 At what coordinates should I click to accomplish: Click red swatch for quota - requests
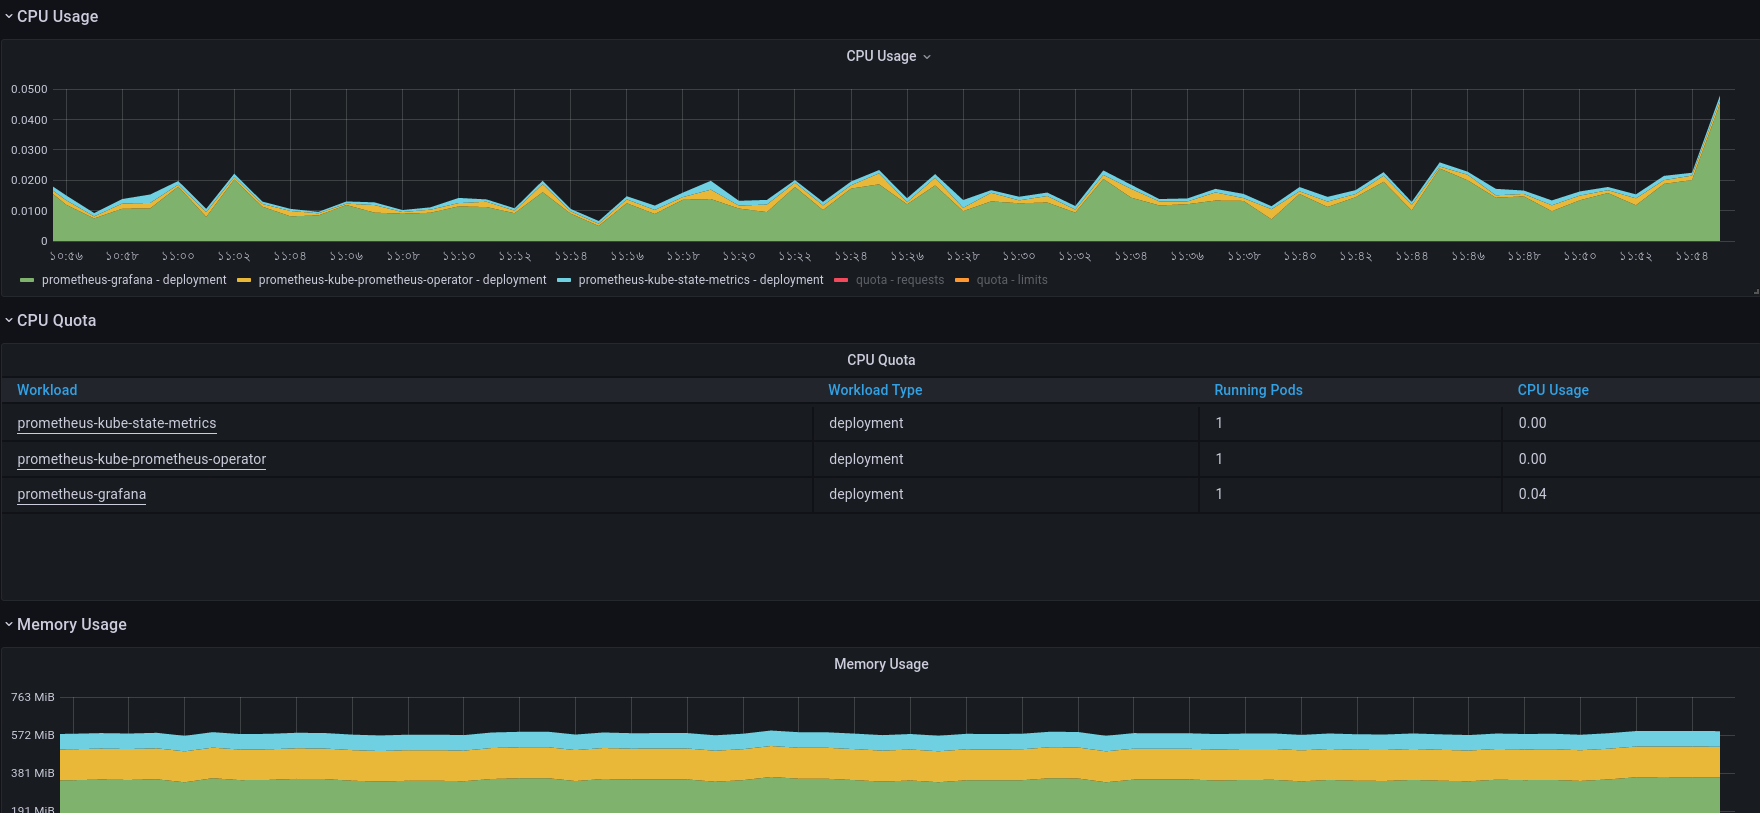tap(841, 280)
